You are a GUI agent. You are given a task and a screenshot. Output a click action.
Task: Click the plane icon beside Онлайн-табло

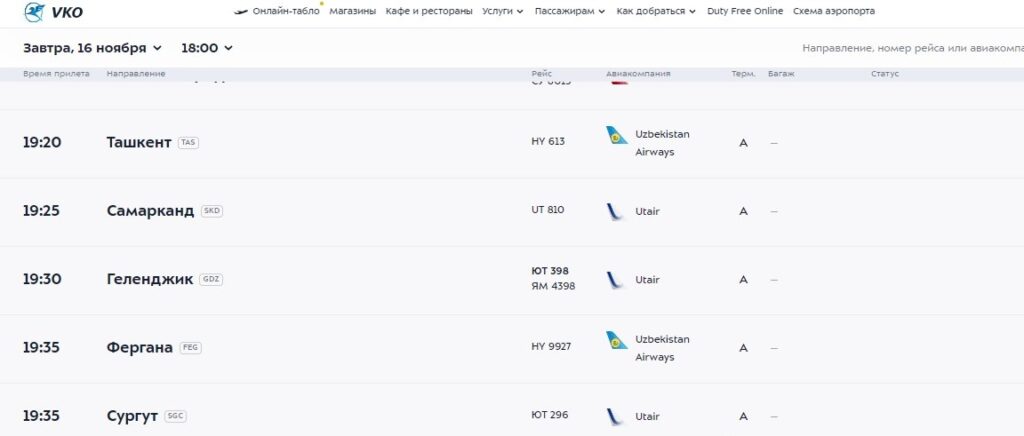coord(240,11)
